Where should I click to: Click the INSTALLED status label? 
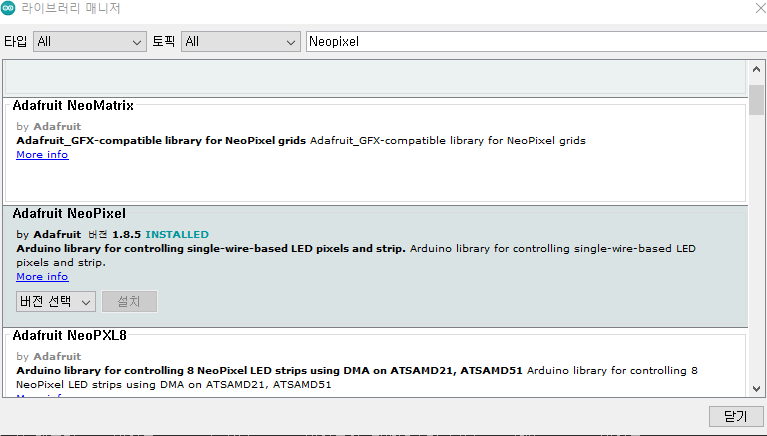[177, 234]
